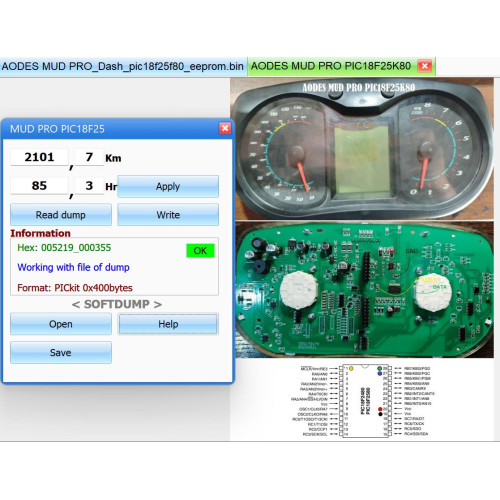Click the green circuit board photo
The image size is (500, 500).
click(x=364, y=290)
